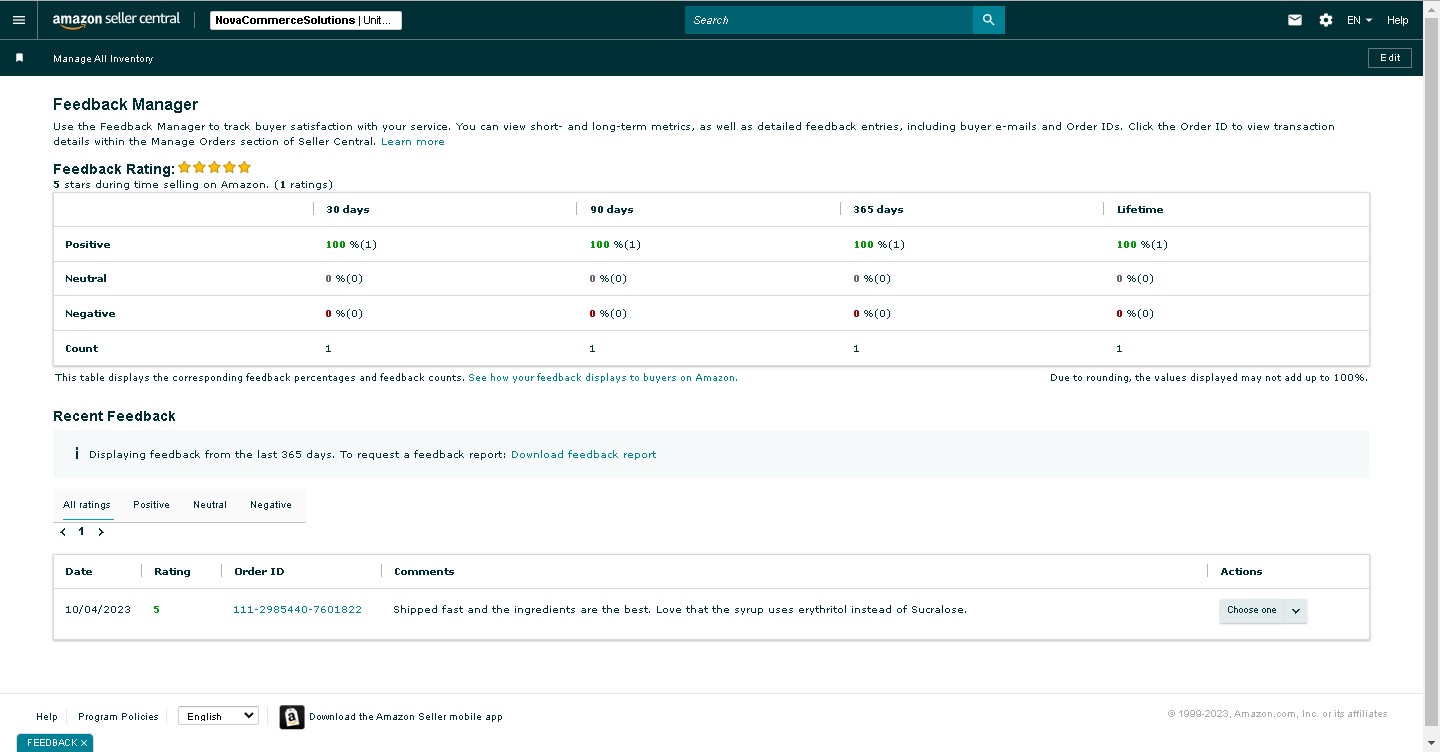Viewport: 1440px width, 752px height.
Task: Click Help in the top bar
Action: point(1398,20)
